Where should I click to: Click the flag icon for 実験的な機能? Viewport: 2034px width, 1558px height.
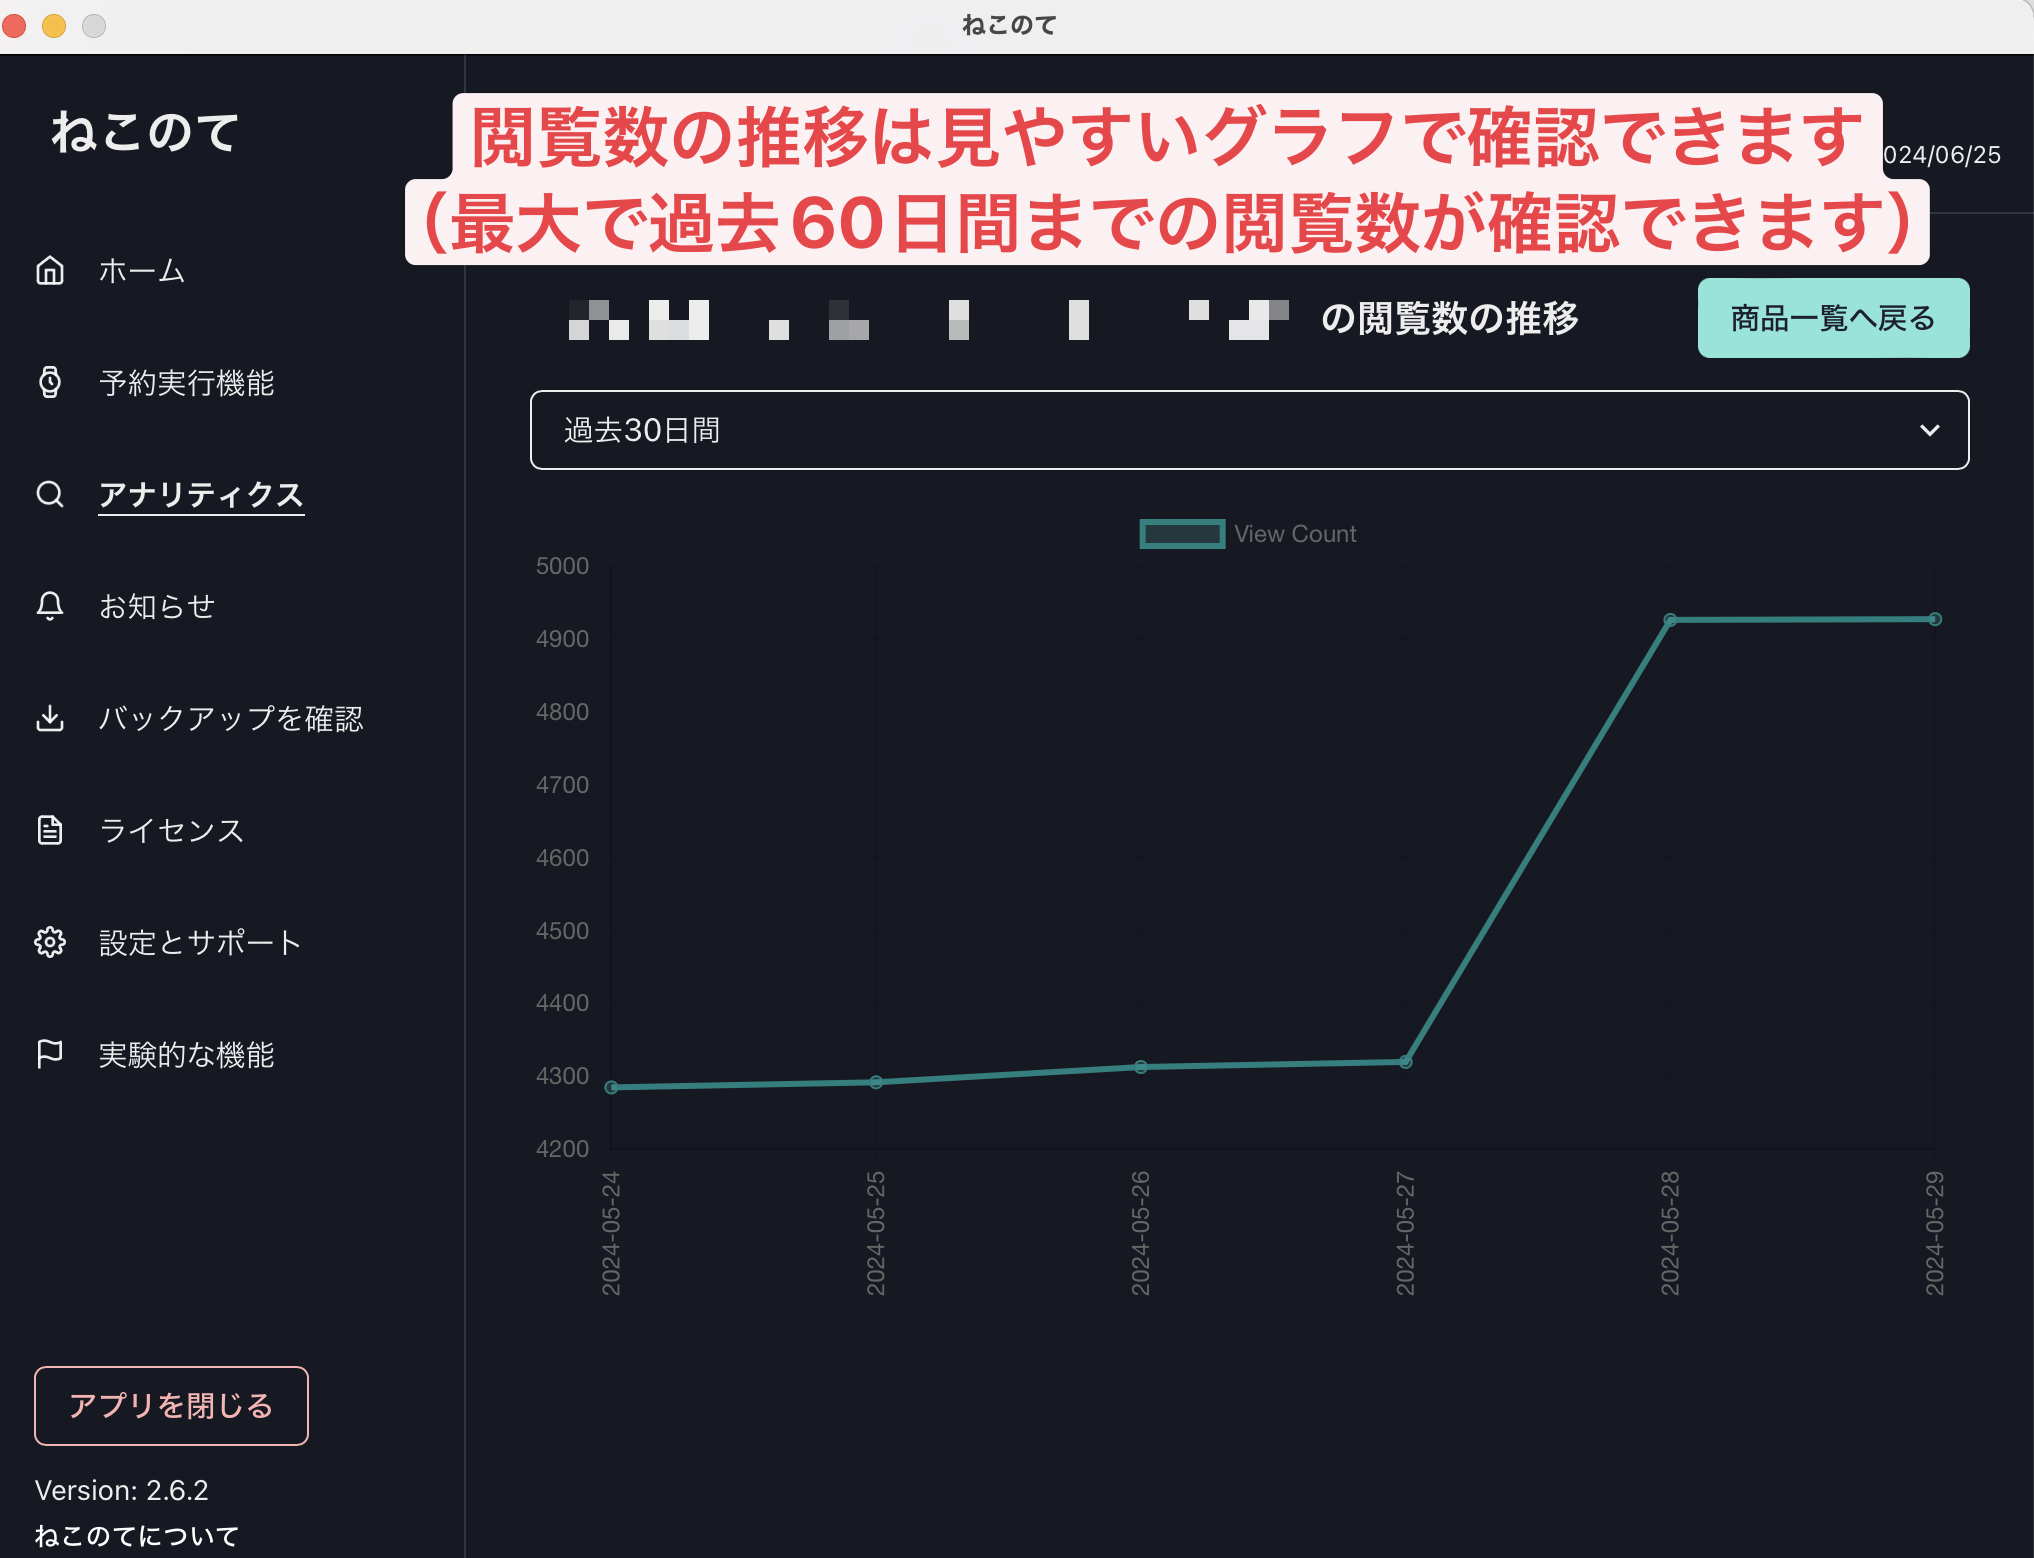pos(50,1054)
